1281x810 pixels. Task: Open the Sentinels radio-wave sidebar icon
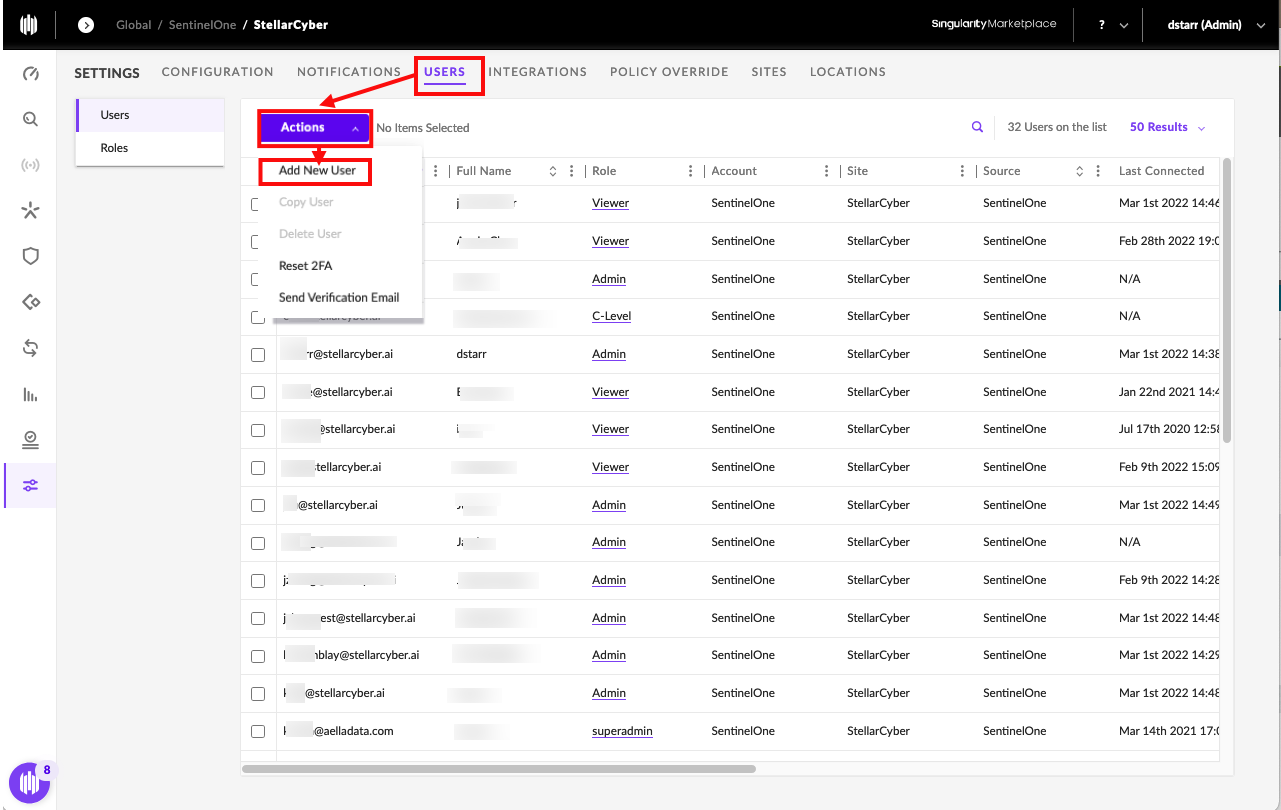30,165
